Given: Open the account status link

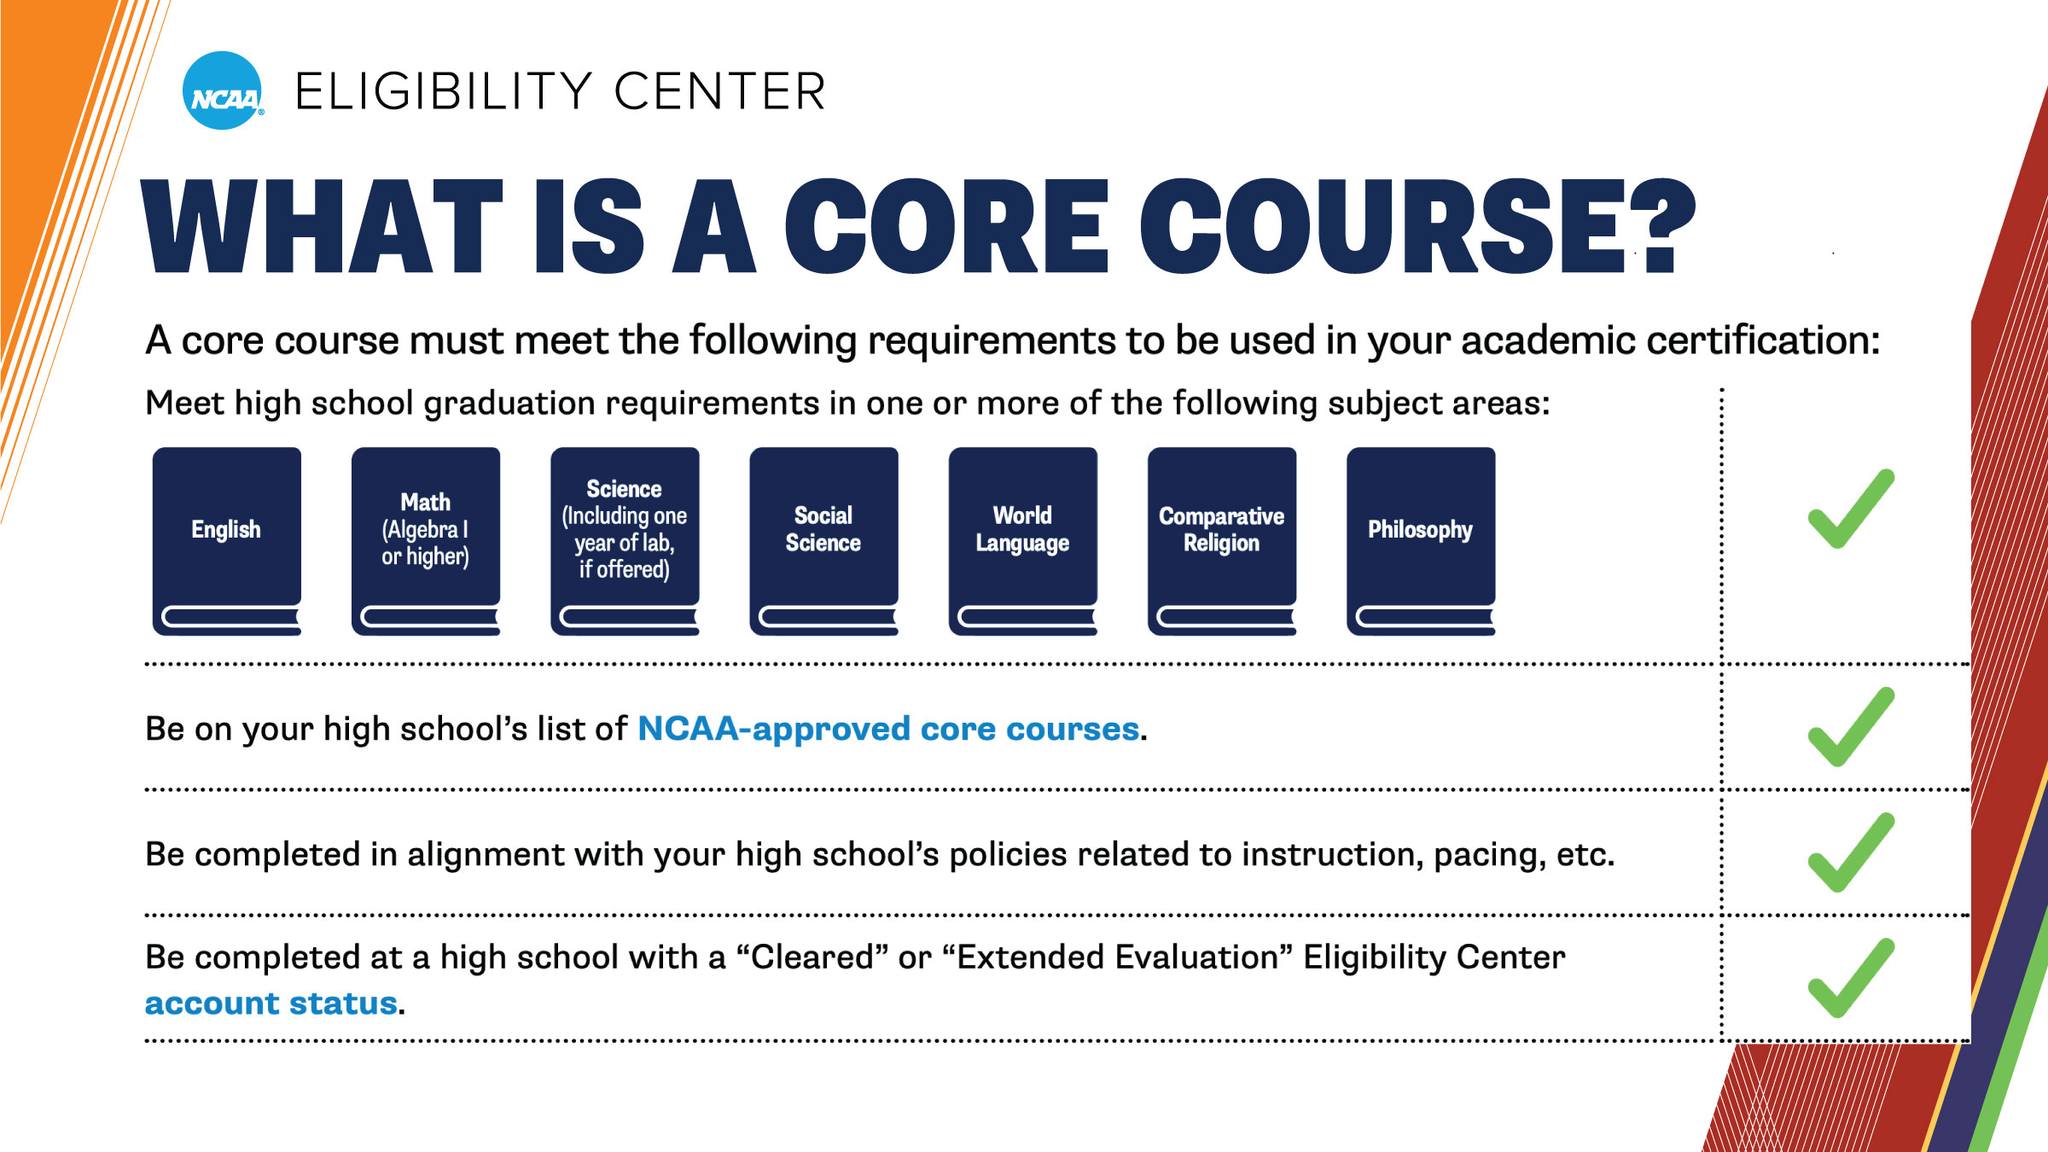Looking at the screenshot, I should (x=271, y=1003).
